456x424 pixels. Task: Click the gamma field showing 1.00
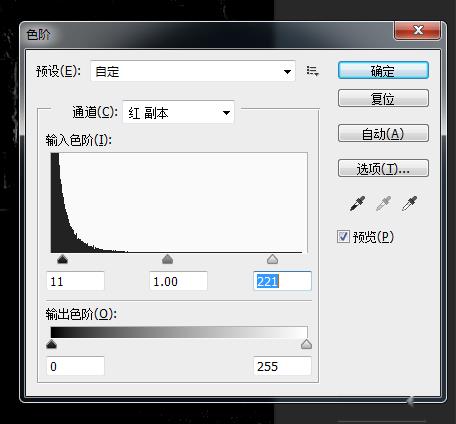coord(179,281)
